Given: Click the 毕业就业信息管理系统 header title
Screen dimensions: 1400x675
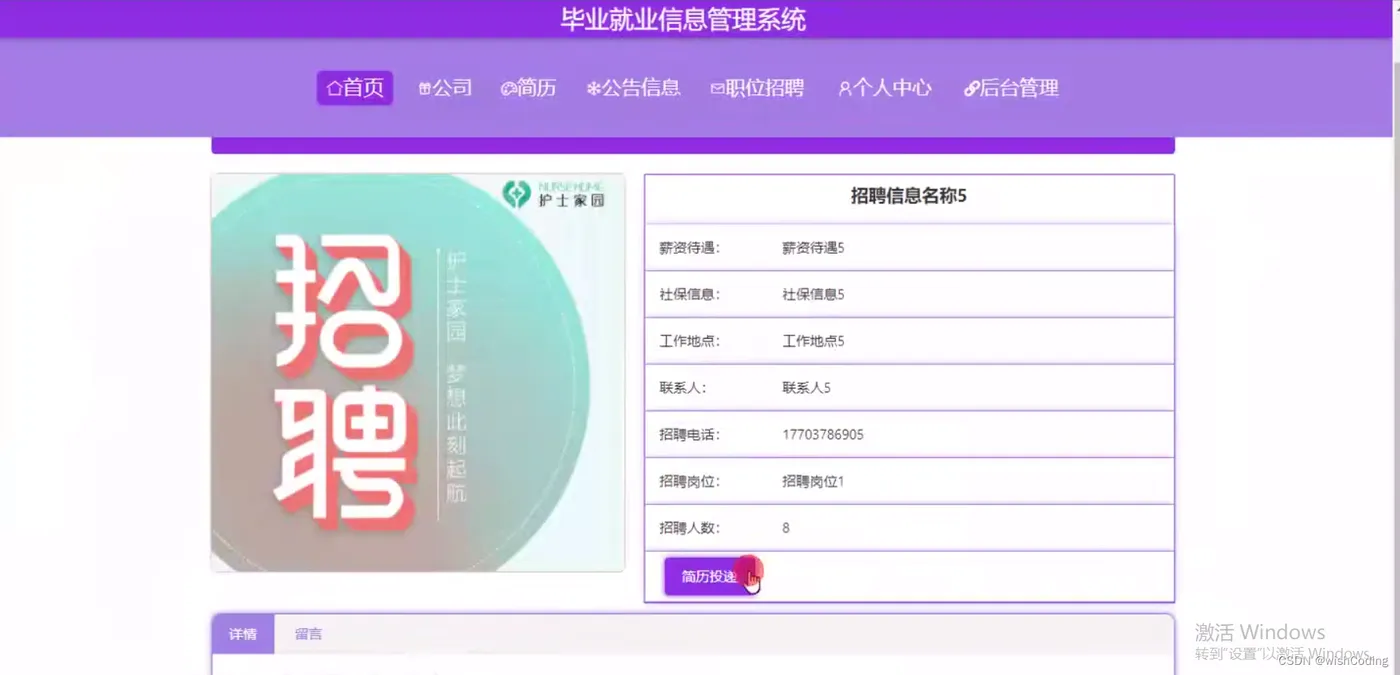Looking at the screenshot, I should [x=683, y=19].
